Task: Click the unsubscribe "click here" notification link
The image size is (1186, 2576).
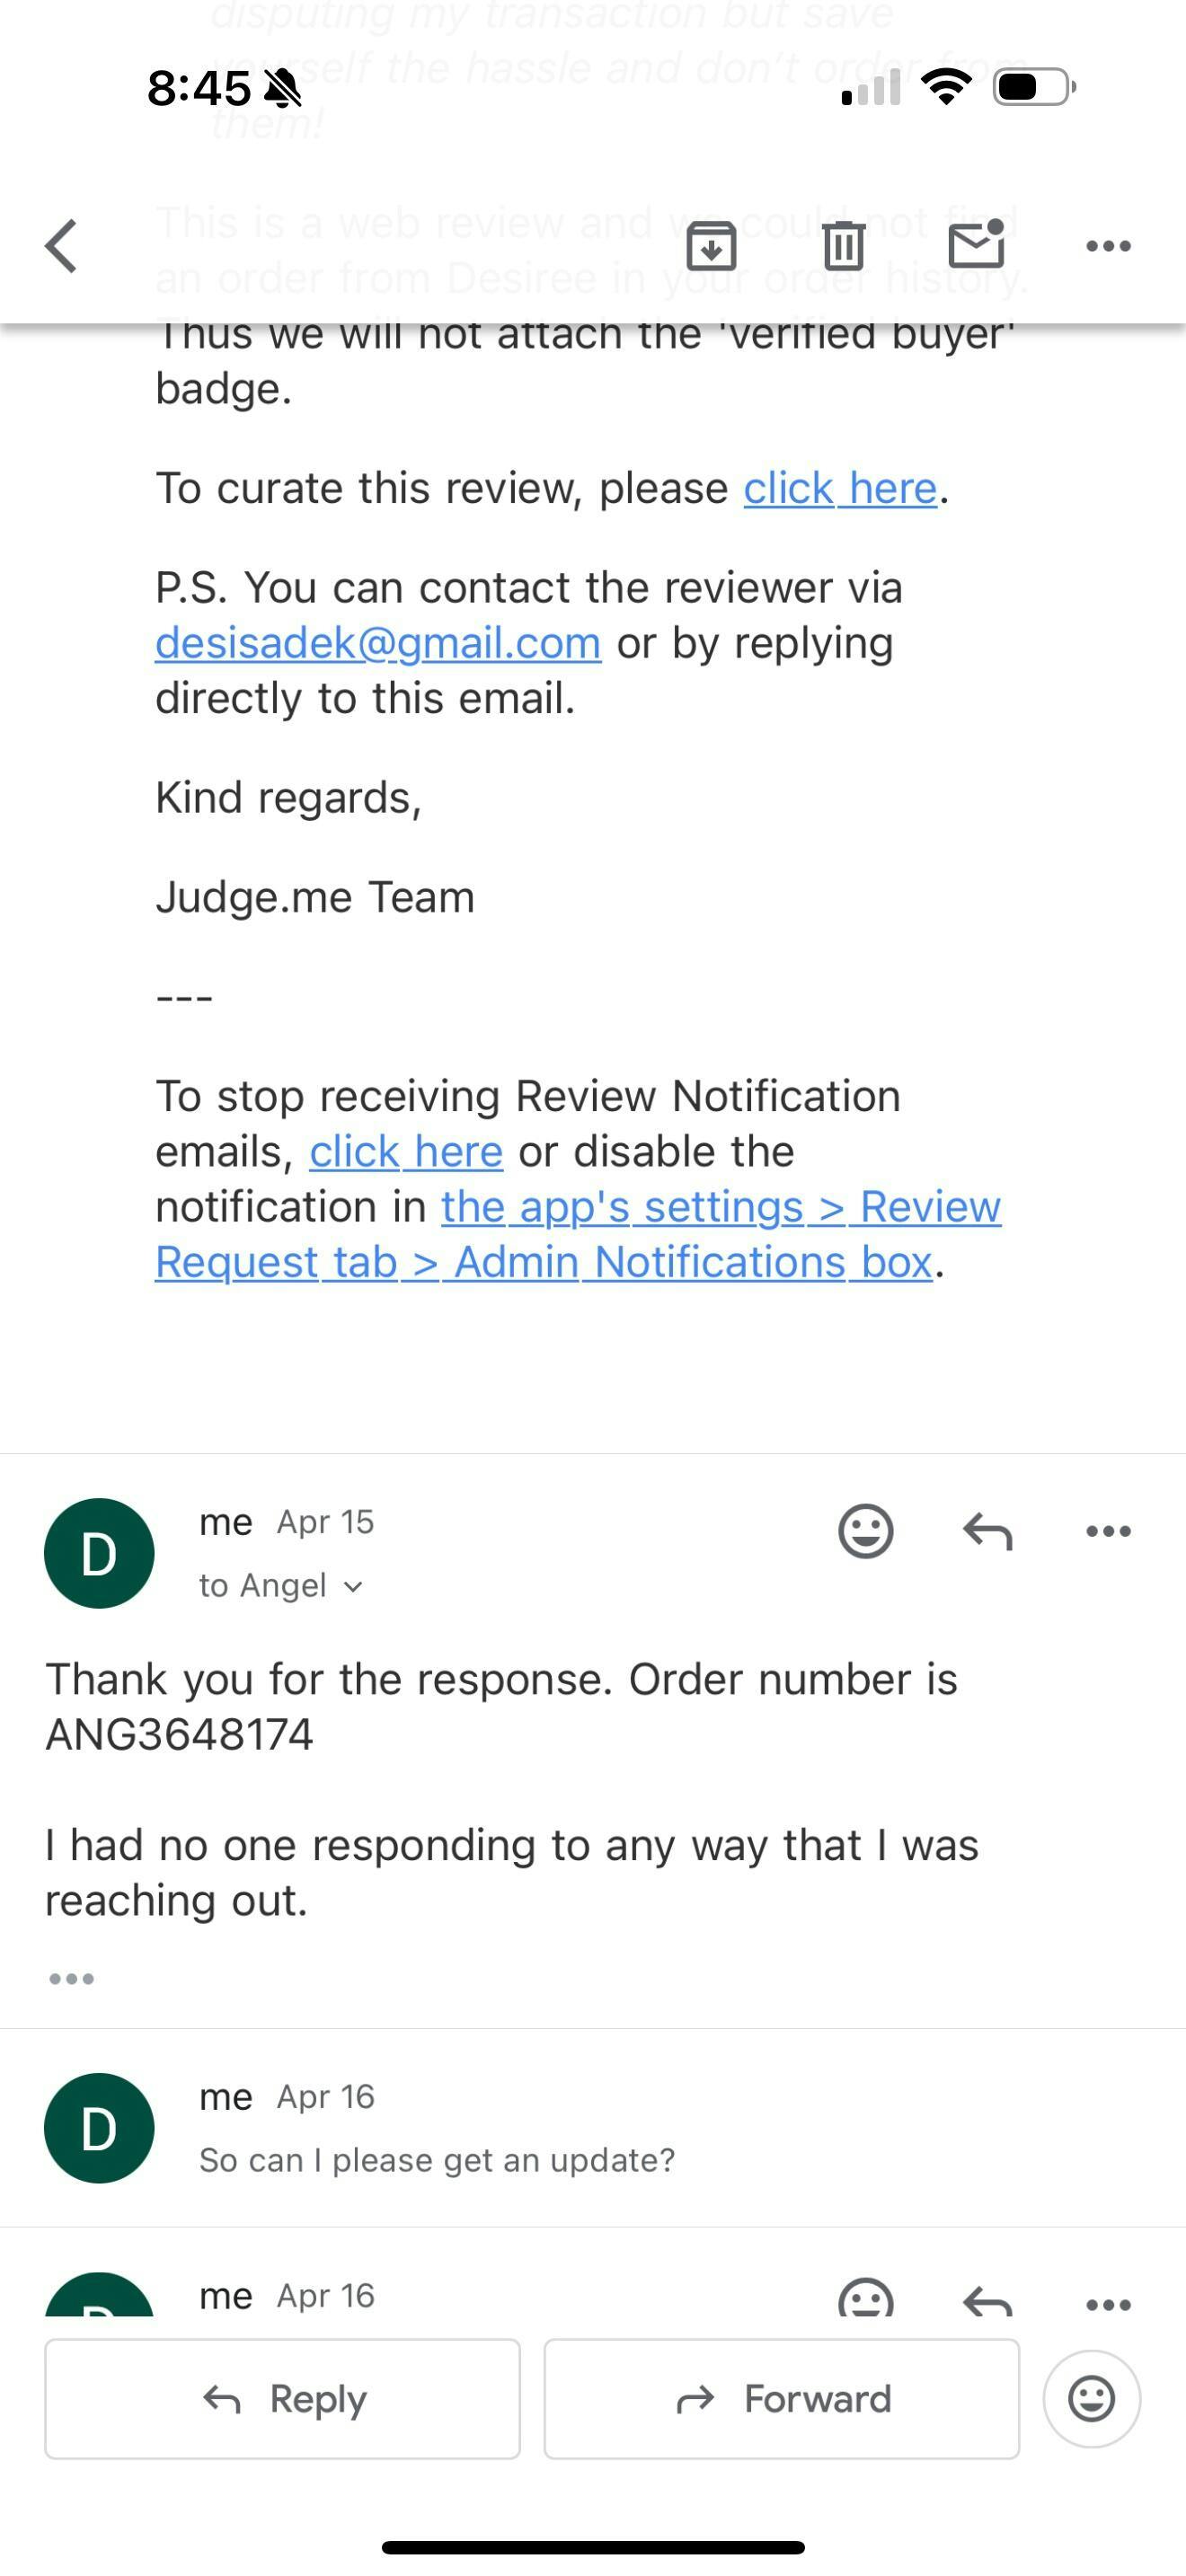Action: pos(406,1152)
